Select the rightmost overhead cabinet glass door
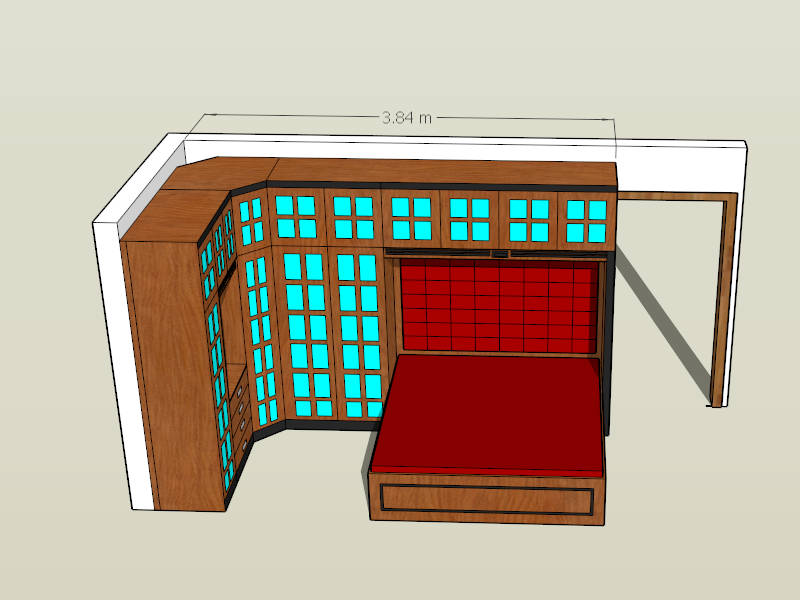 coord(587,219)
